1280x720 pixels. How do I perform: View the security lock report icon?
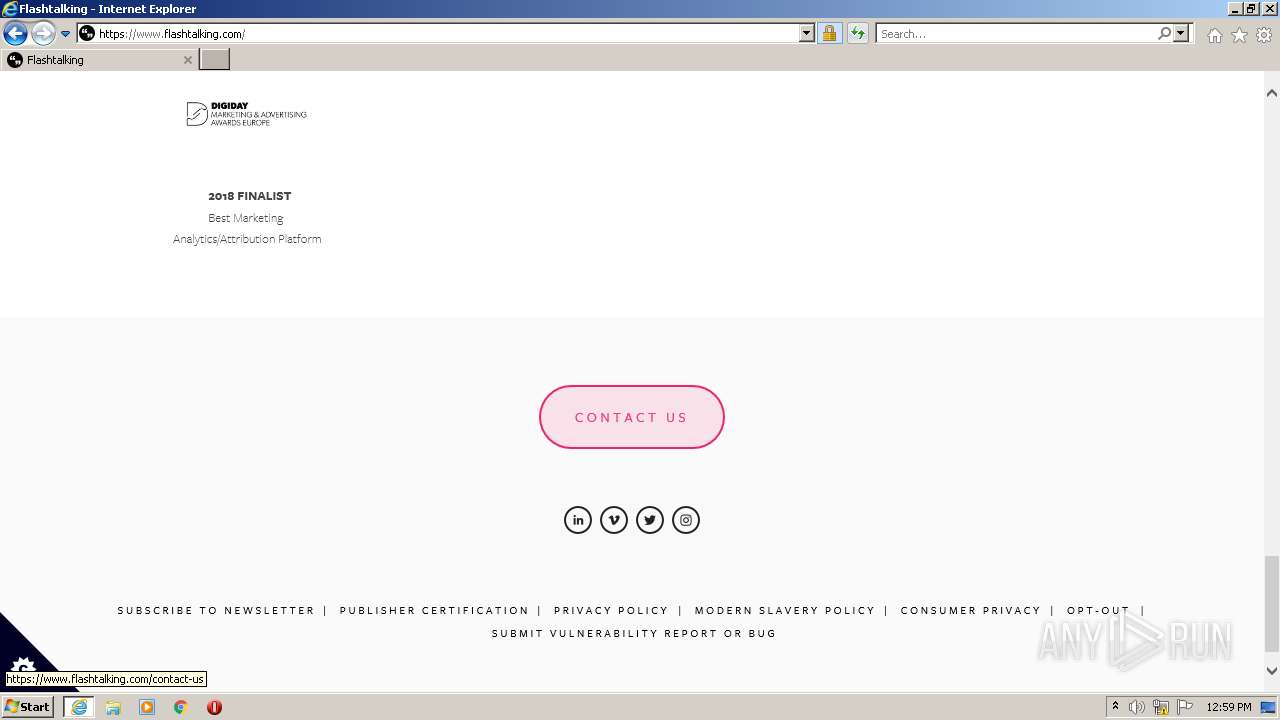pyautogui.click(x=829, y=33)
